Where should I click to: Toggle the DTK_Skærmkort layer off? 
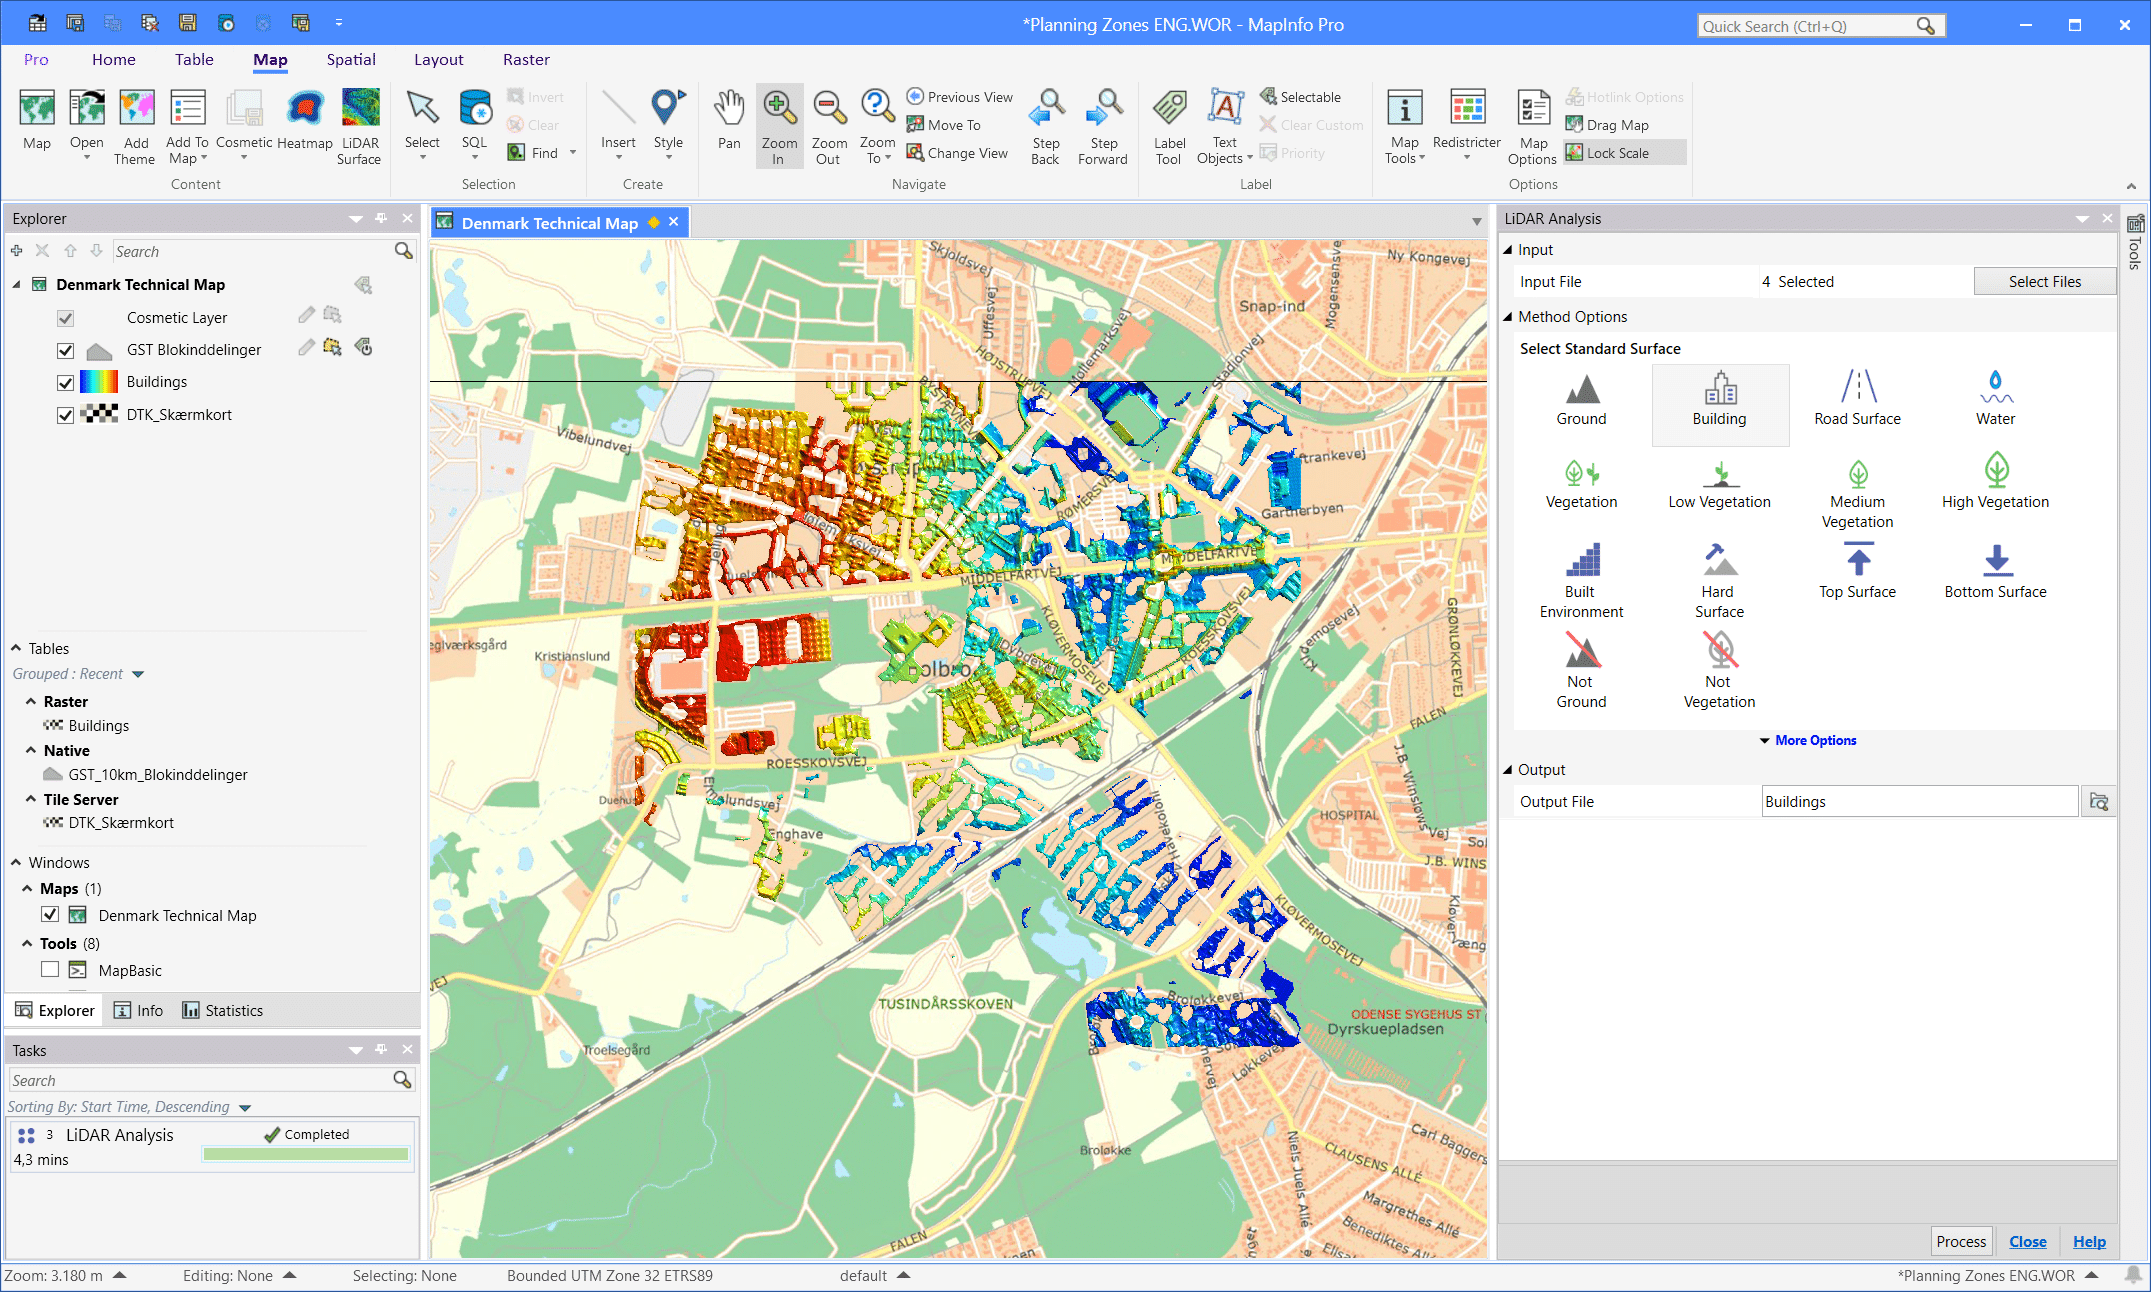click(65, 414)
